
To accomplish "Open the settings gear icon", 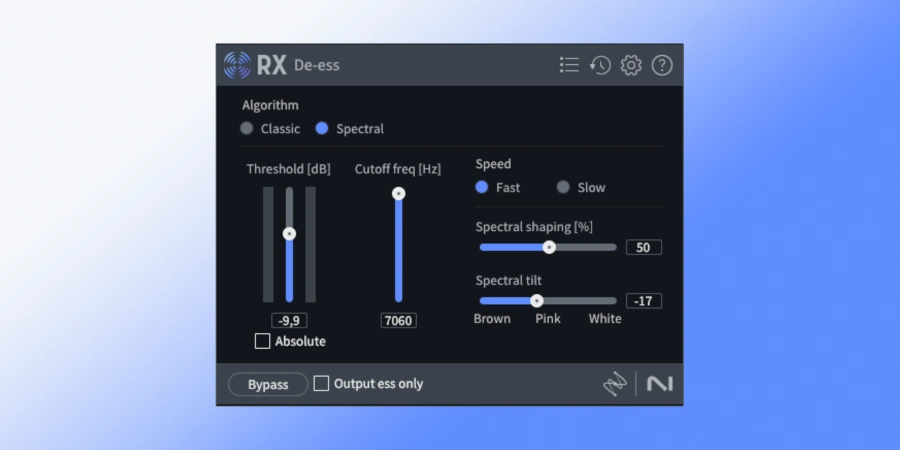I will (631, 65).
